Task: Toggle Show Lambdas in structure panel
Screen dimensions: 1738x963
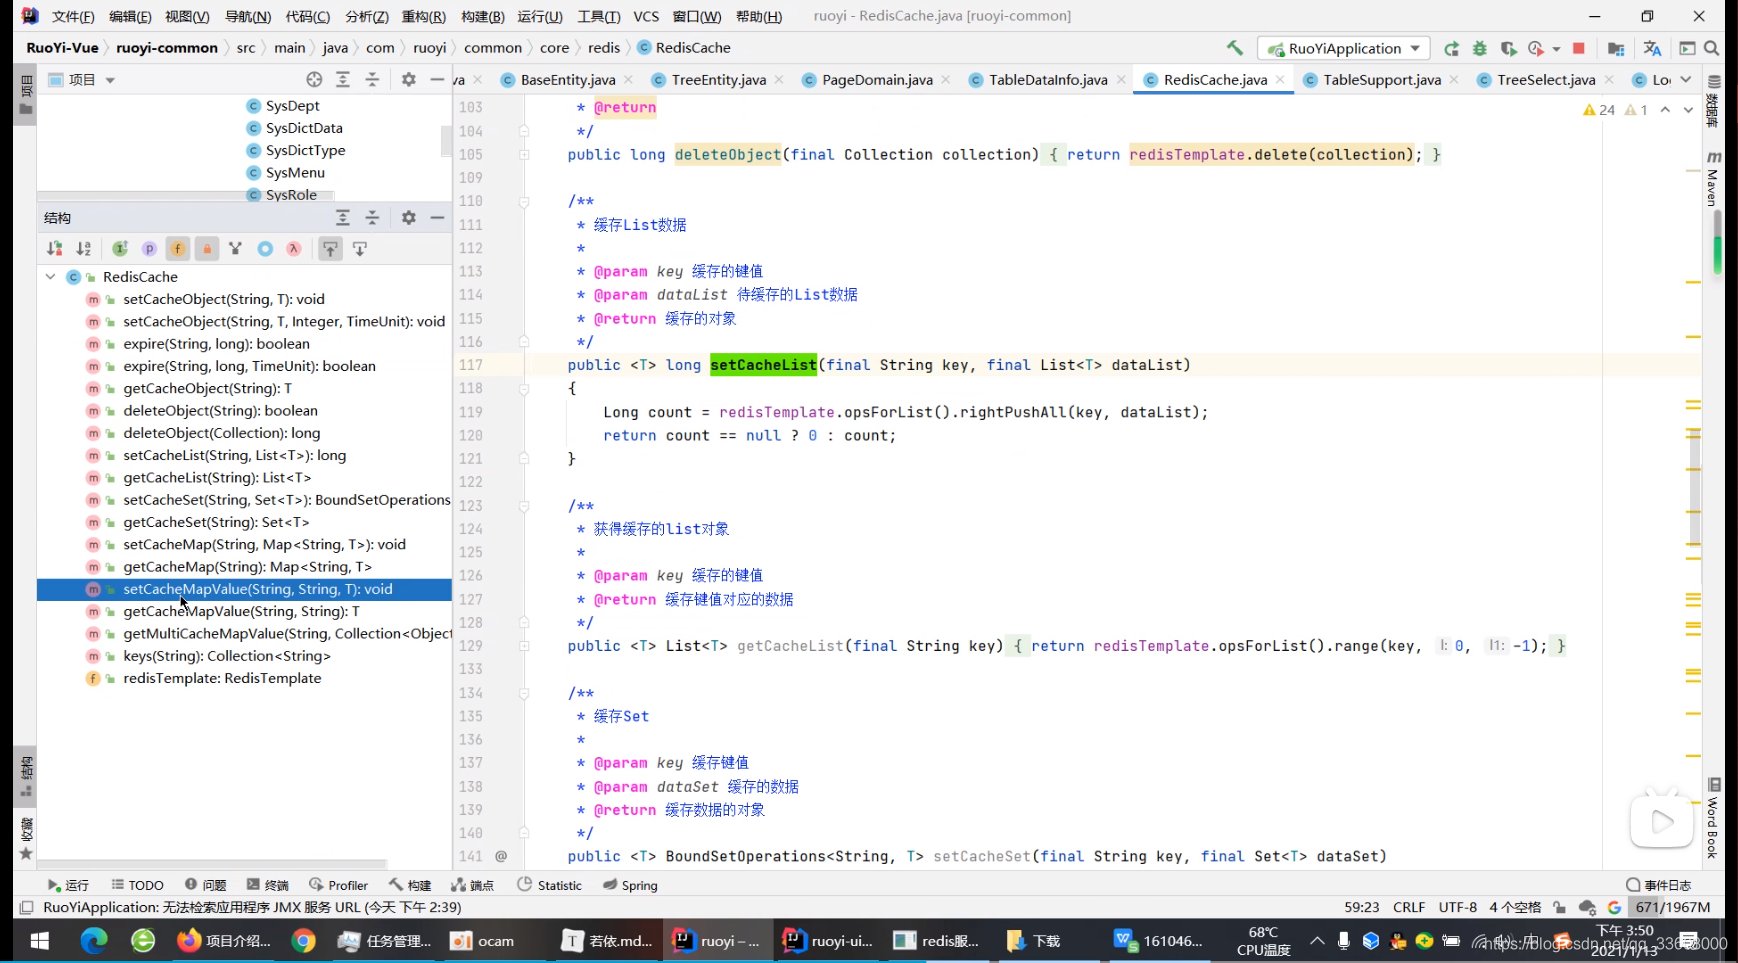Action: coord(294,248)
